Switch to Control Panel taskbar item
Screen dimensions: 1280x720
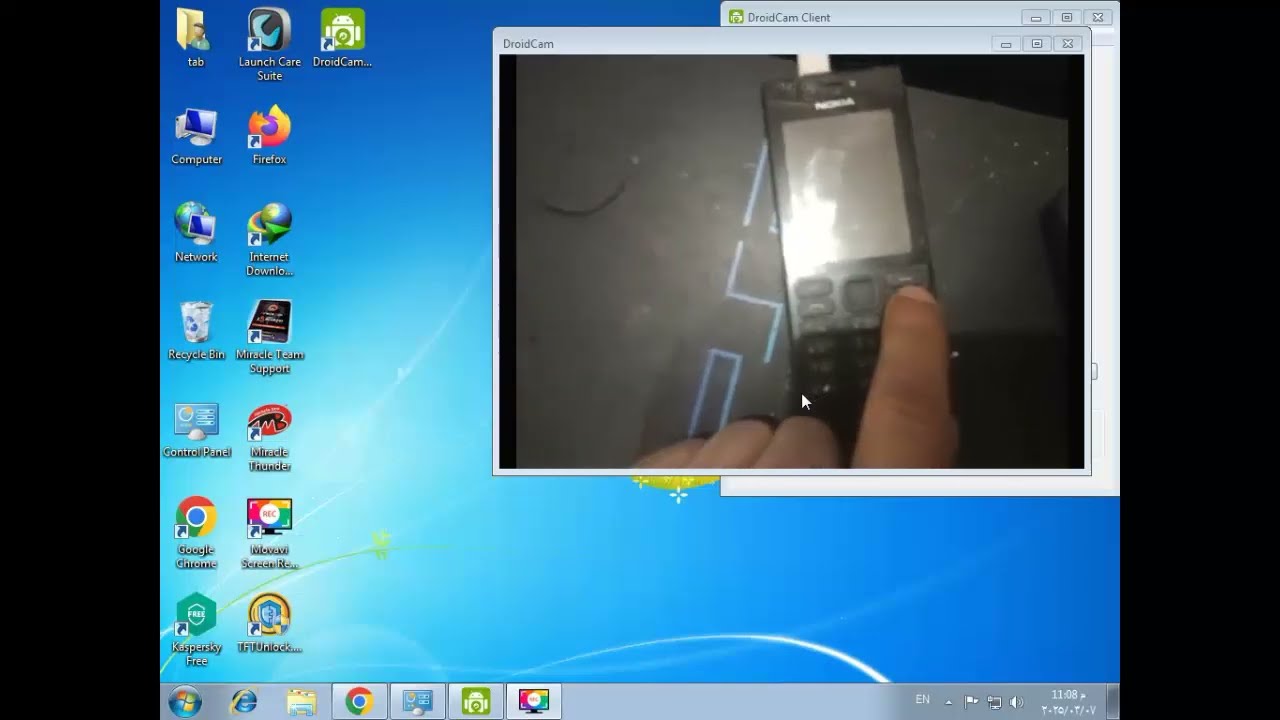click(x=417, y=702)
